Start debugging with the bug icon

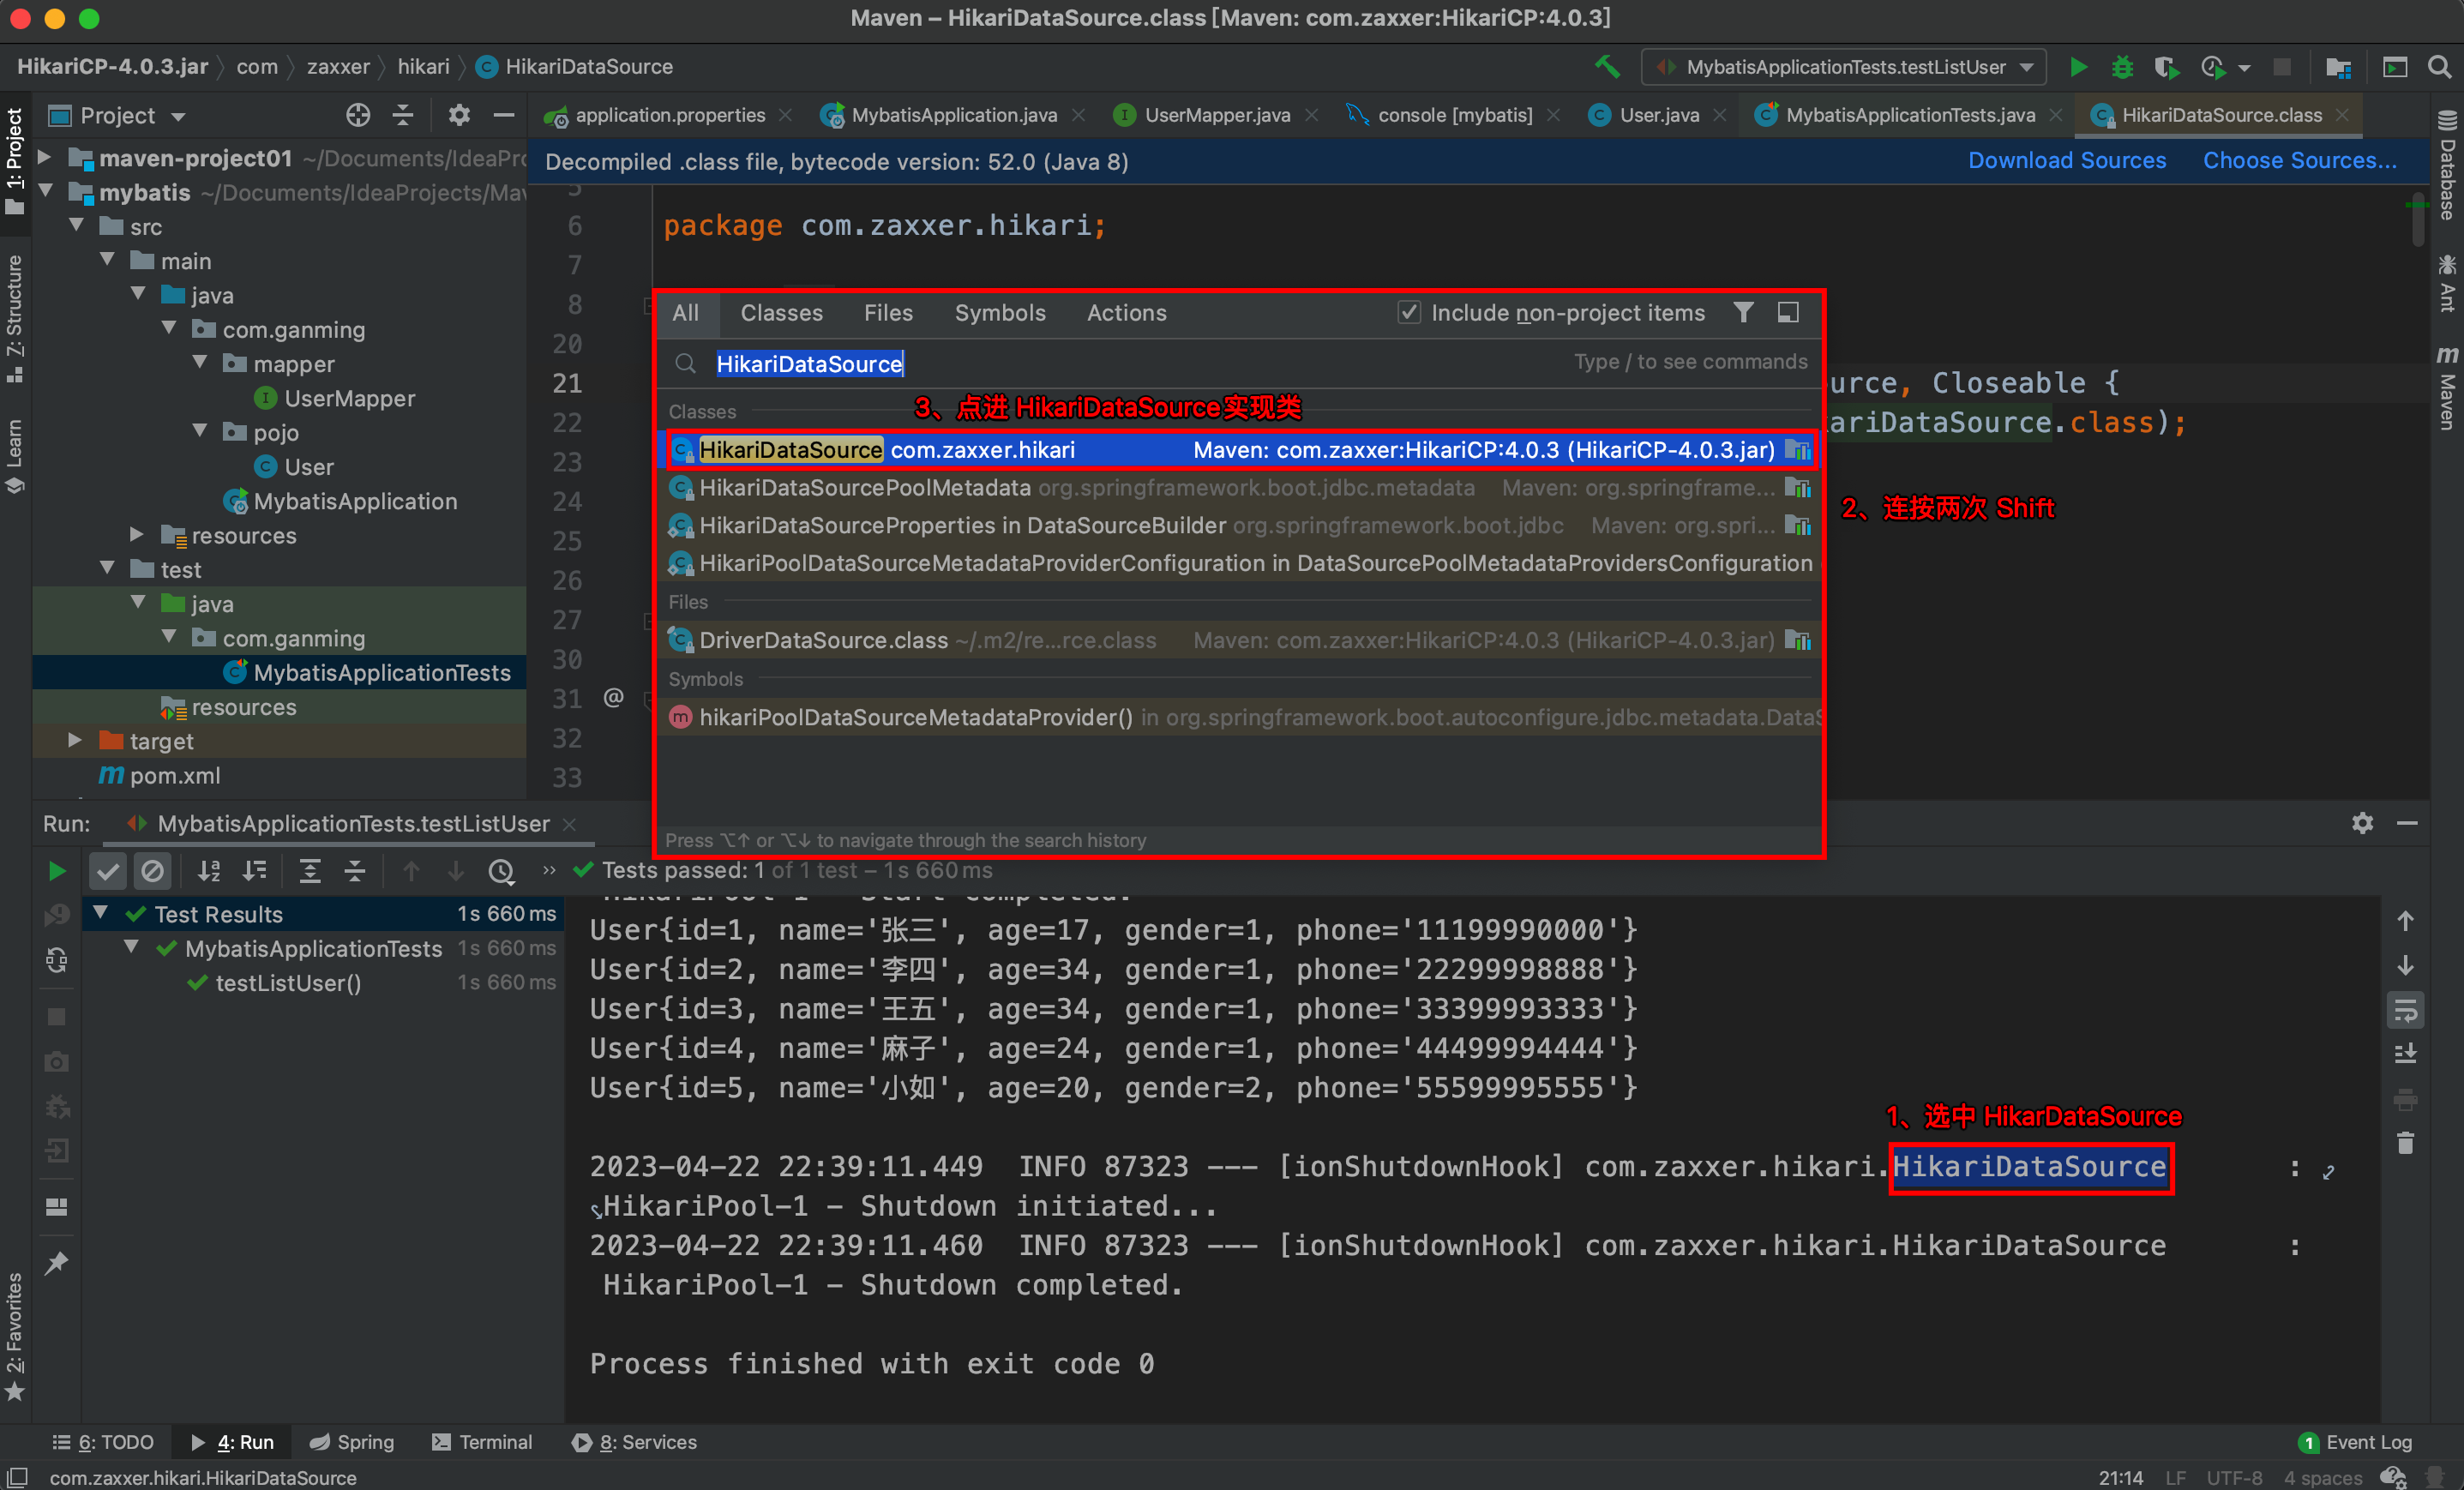click(x=2122, y=67)
